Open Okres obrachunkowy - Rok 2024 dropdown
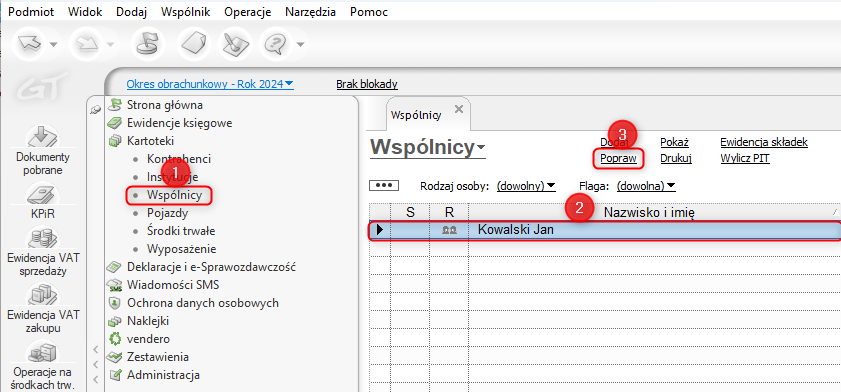The width and height of the screenshot is (841, 392). [210, 84]
